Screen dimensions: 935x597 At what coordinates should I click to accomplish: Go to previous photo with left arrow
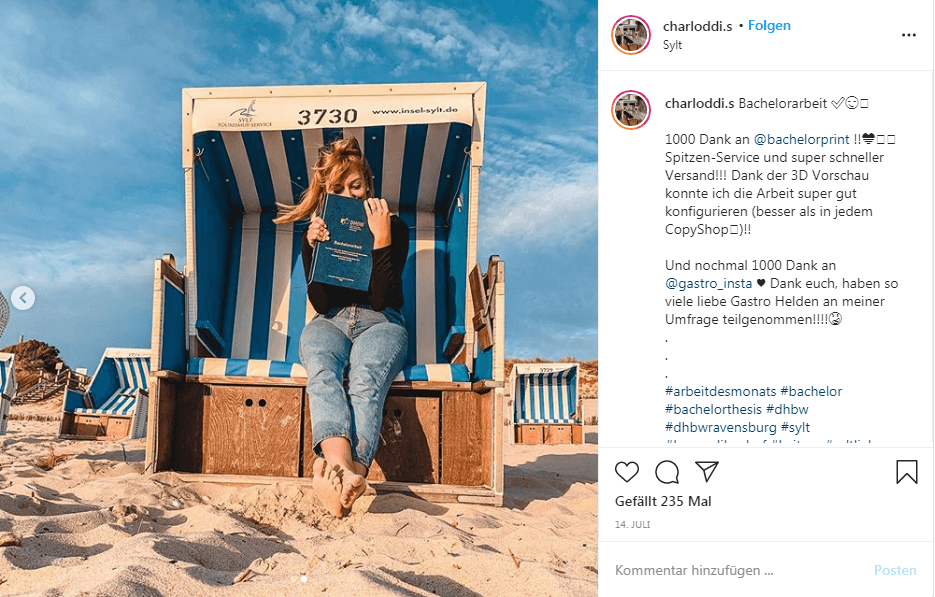pyautogui.click(x=23, y=298)
